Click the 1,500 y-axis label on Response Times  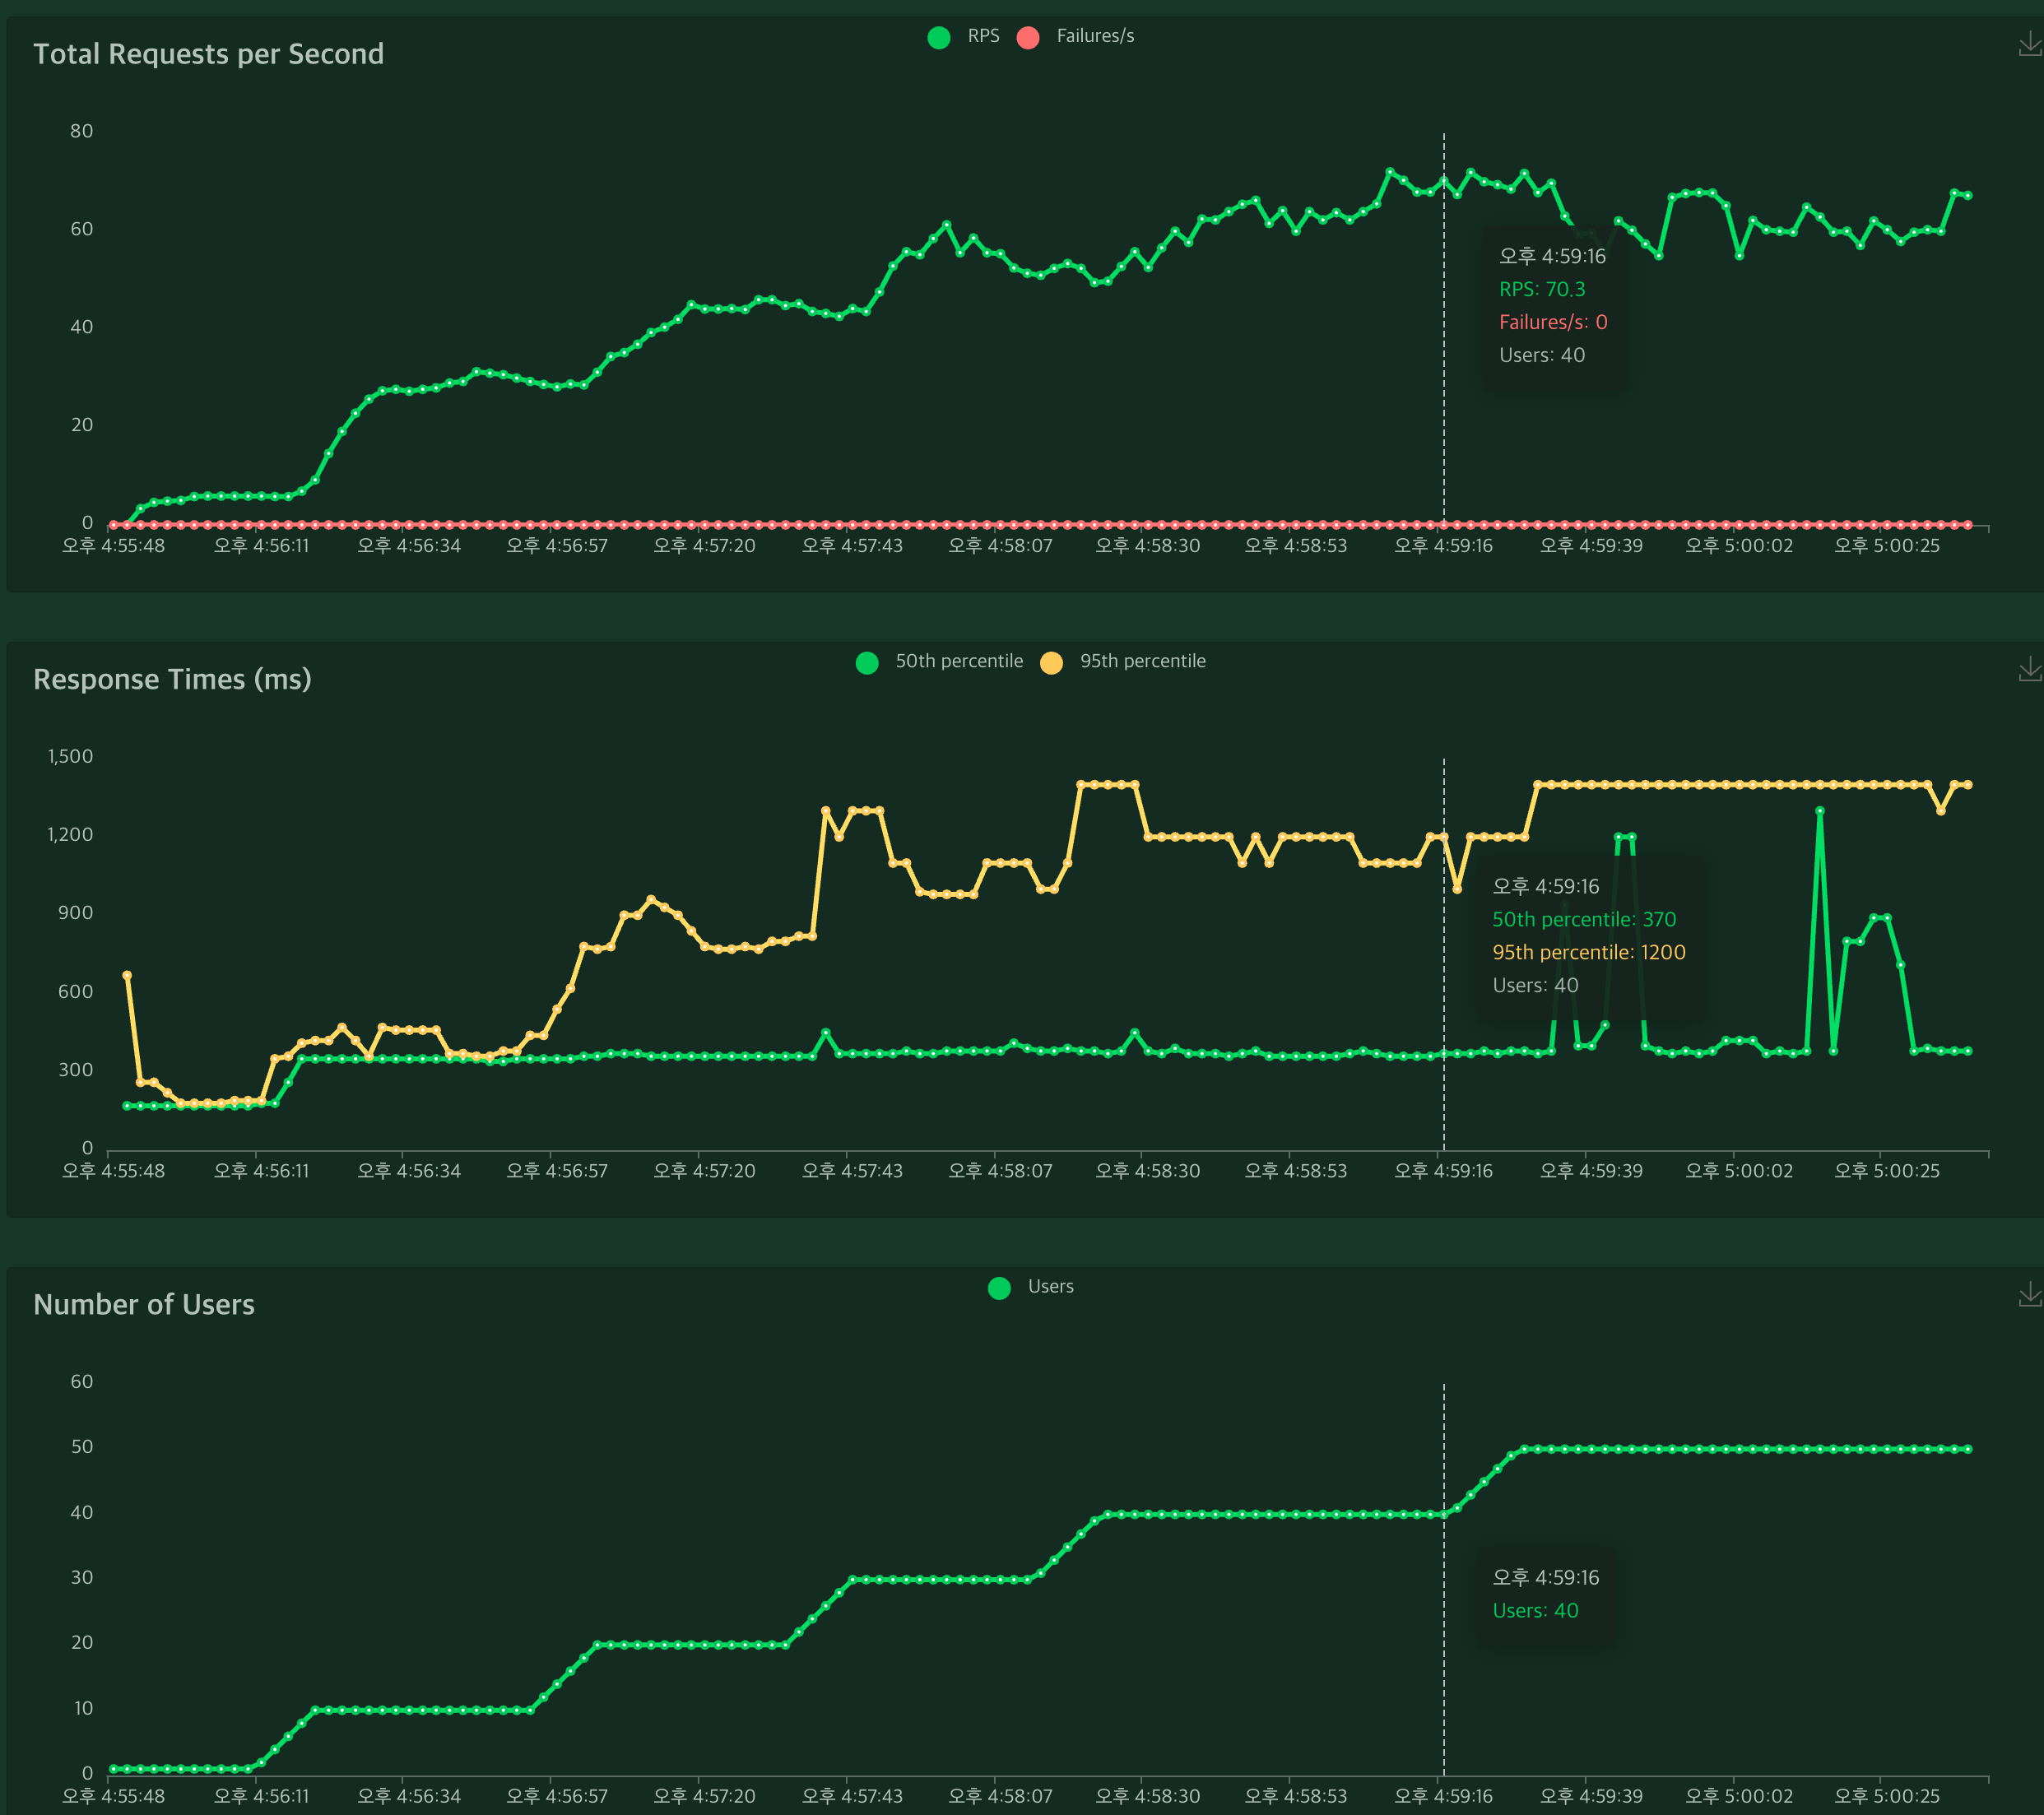(x=70, y=756)
